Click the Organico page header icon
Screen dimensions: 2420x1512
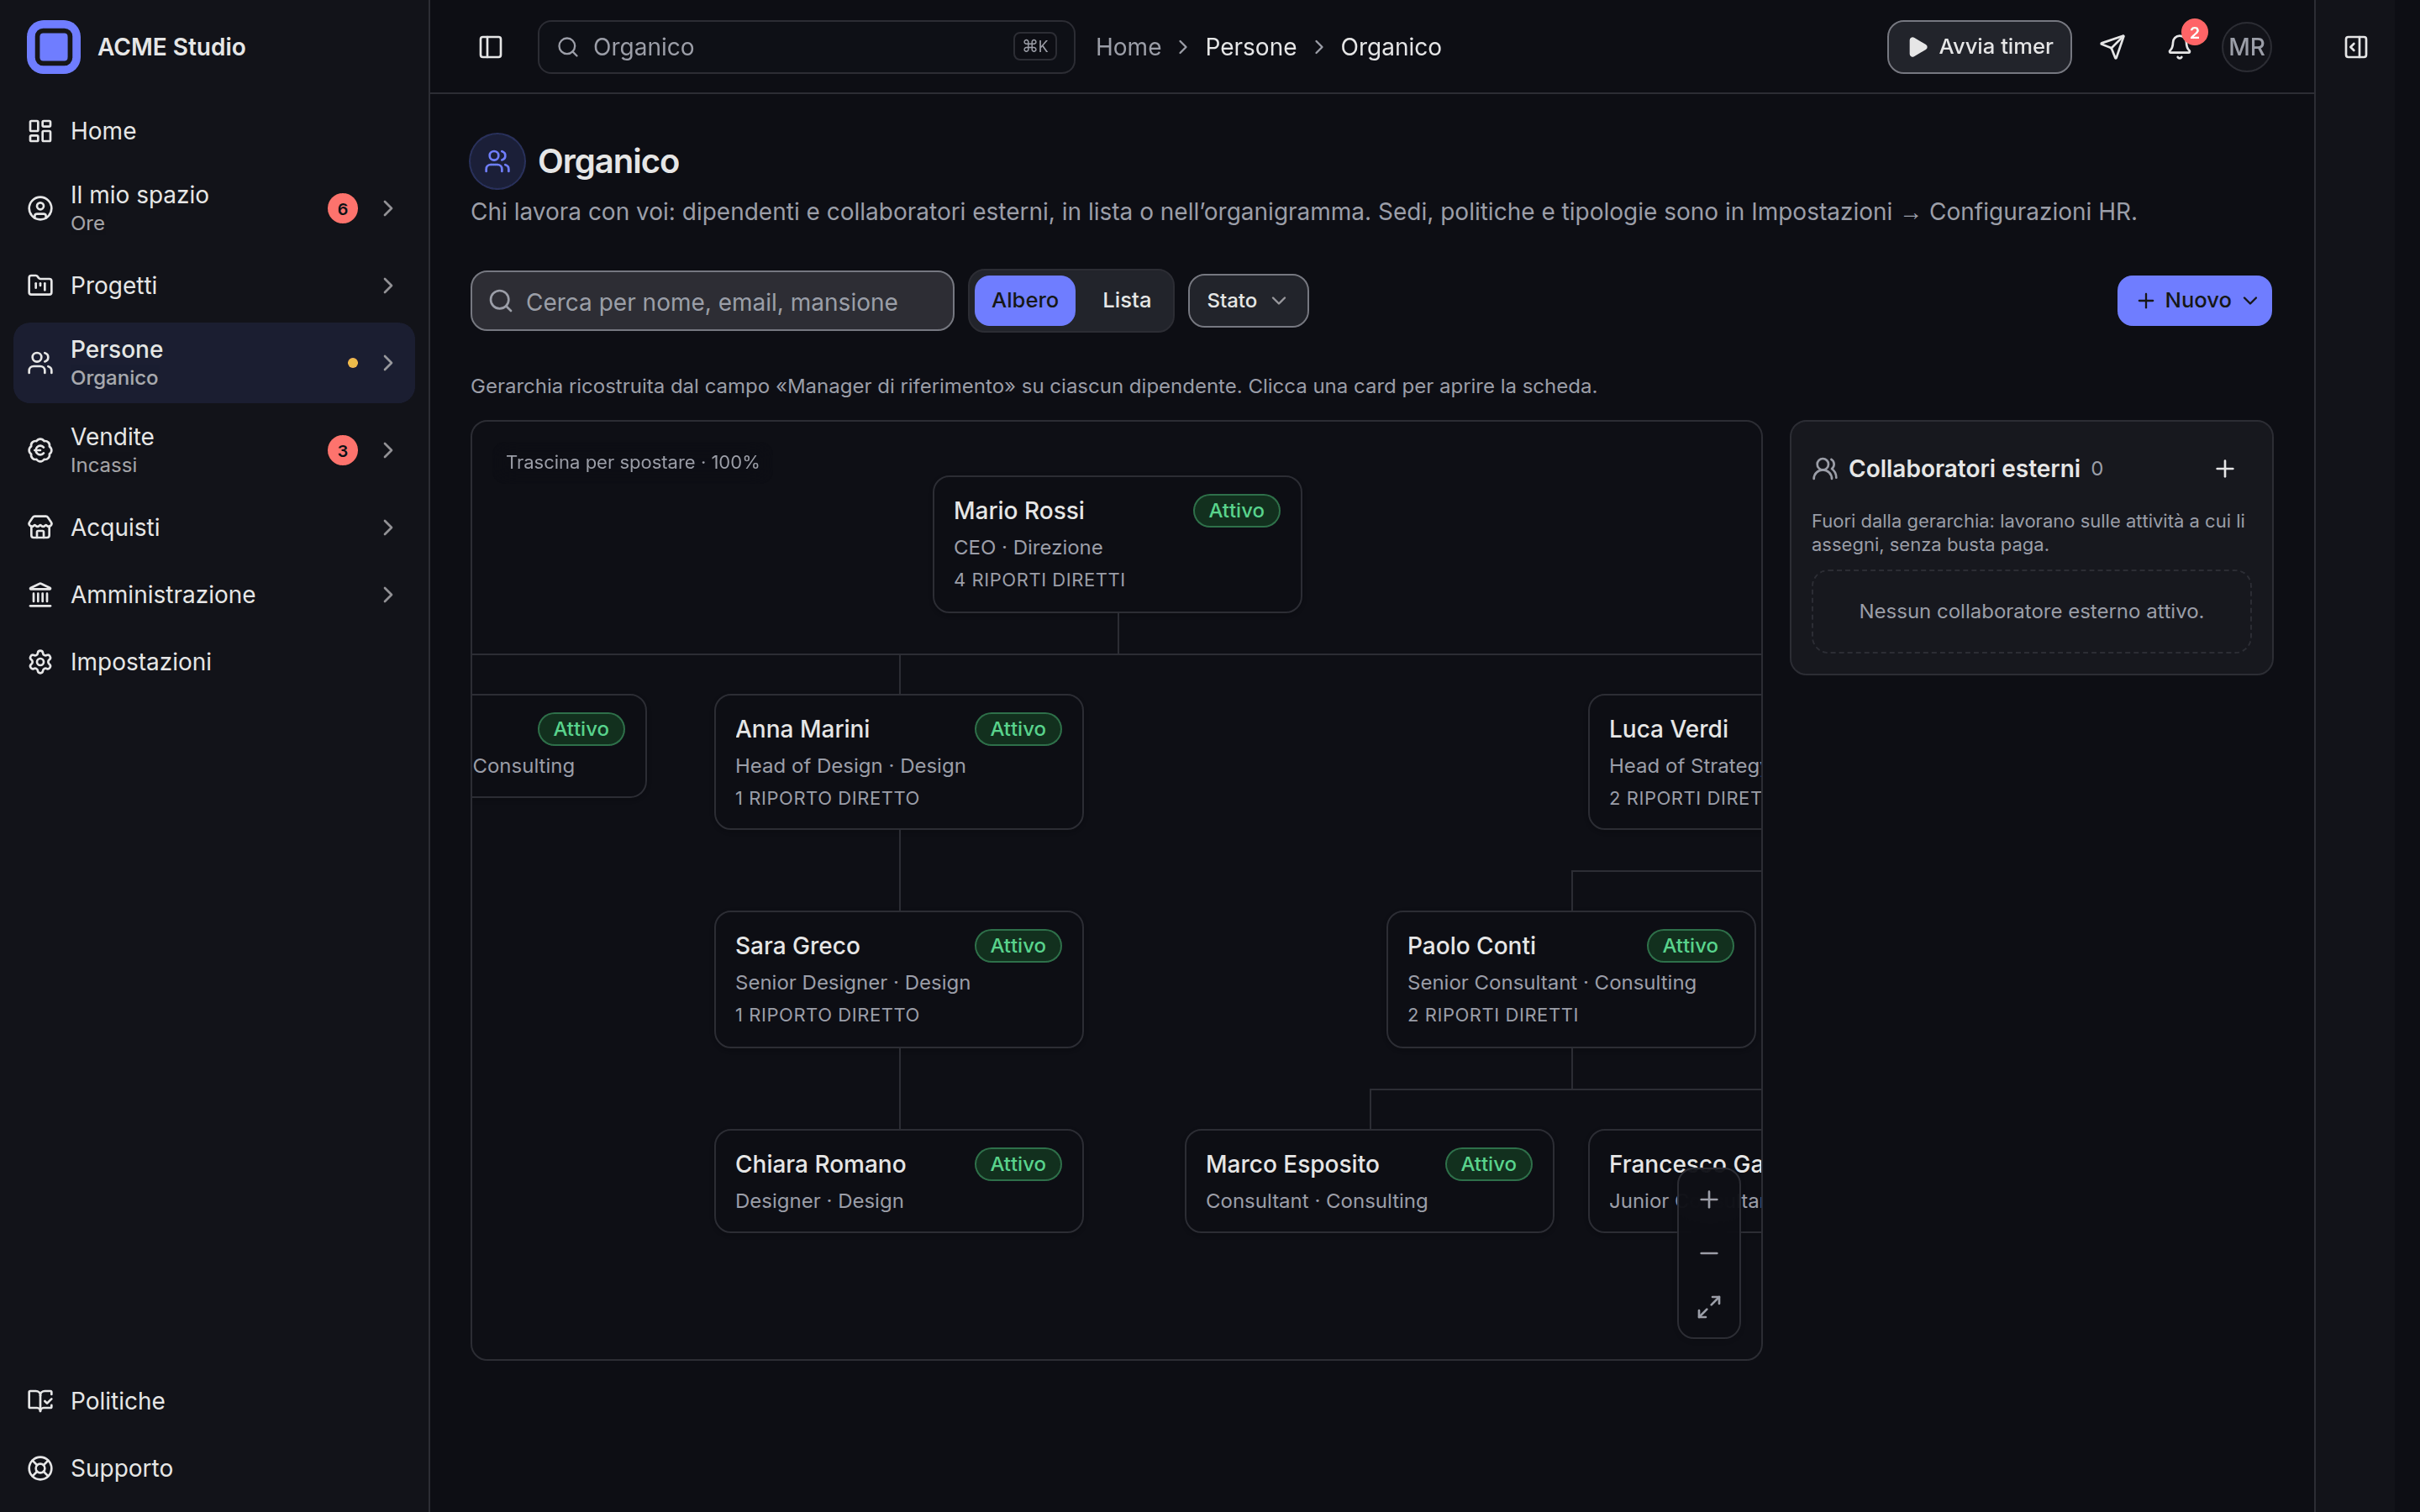[497, 161]
